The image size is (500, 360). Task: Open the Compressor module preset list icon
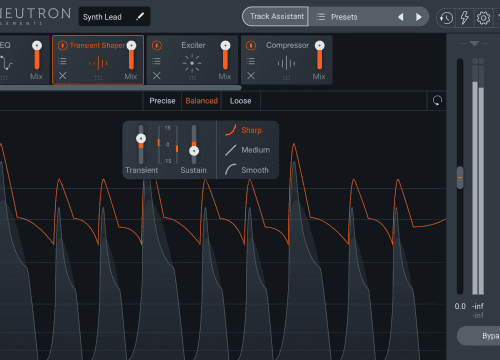click(251, 61)
